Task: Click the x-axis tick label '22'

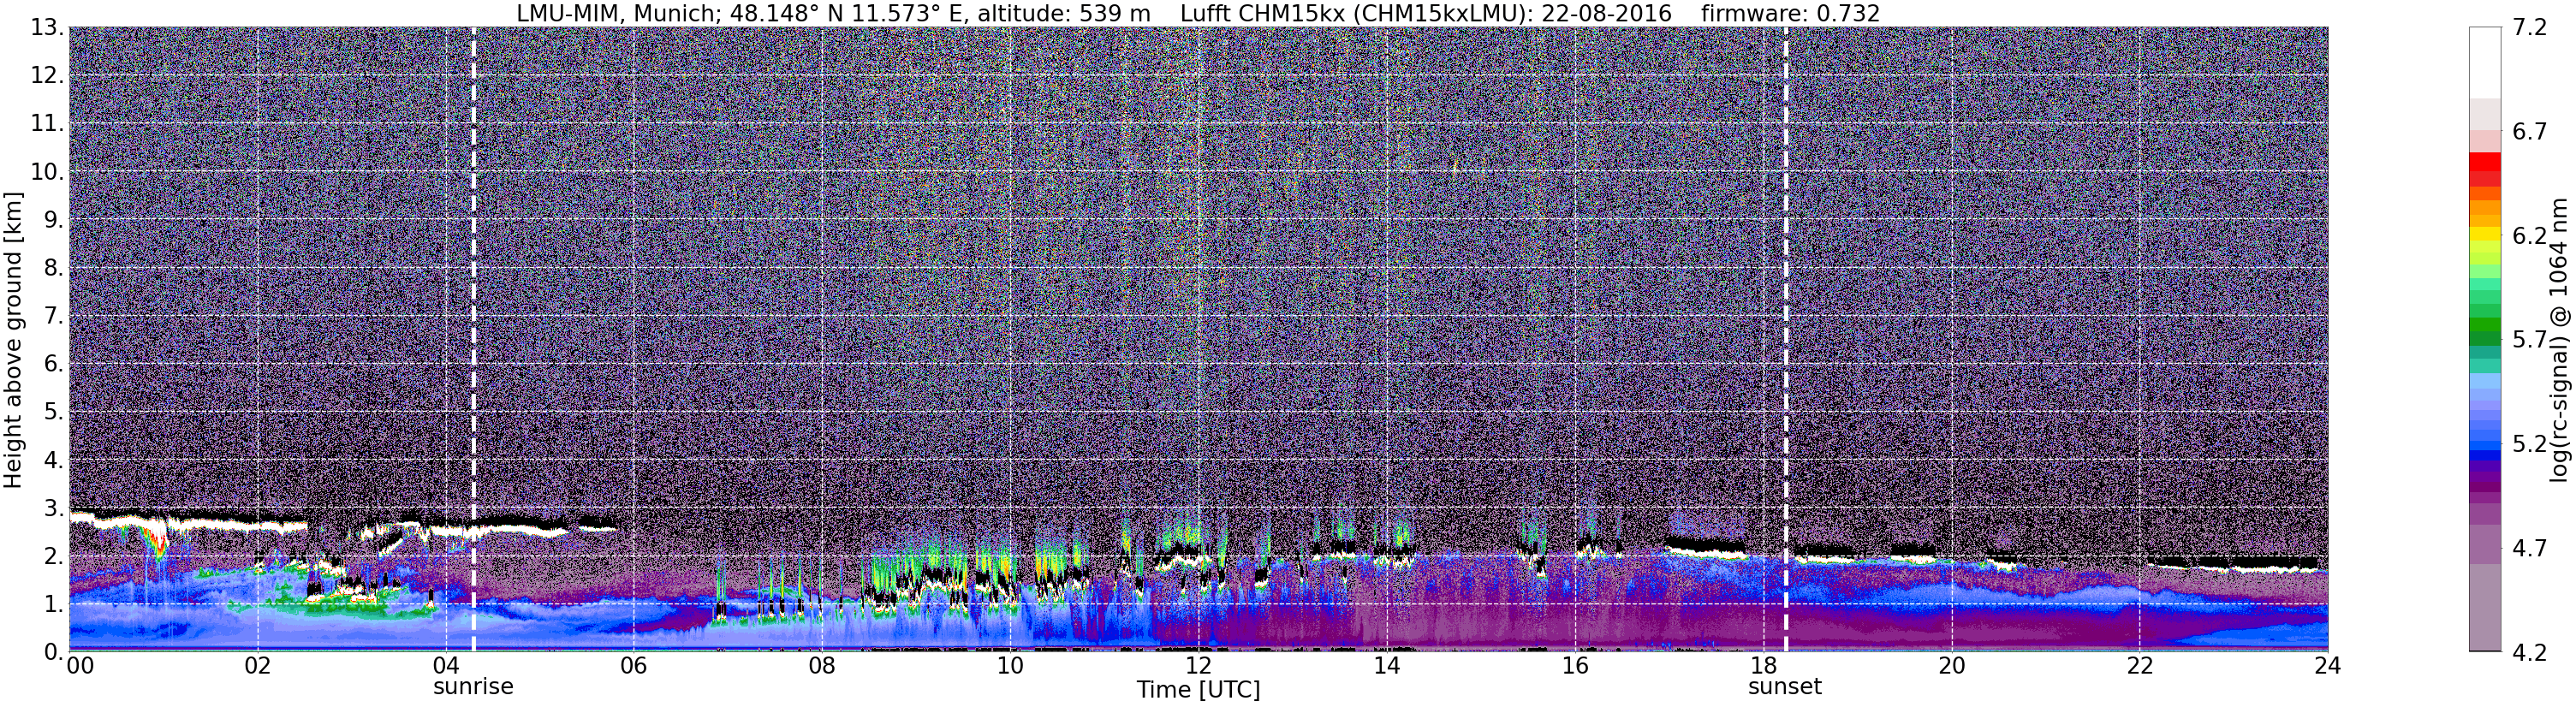Action: 2139,666
